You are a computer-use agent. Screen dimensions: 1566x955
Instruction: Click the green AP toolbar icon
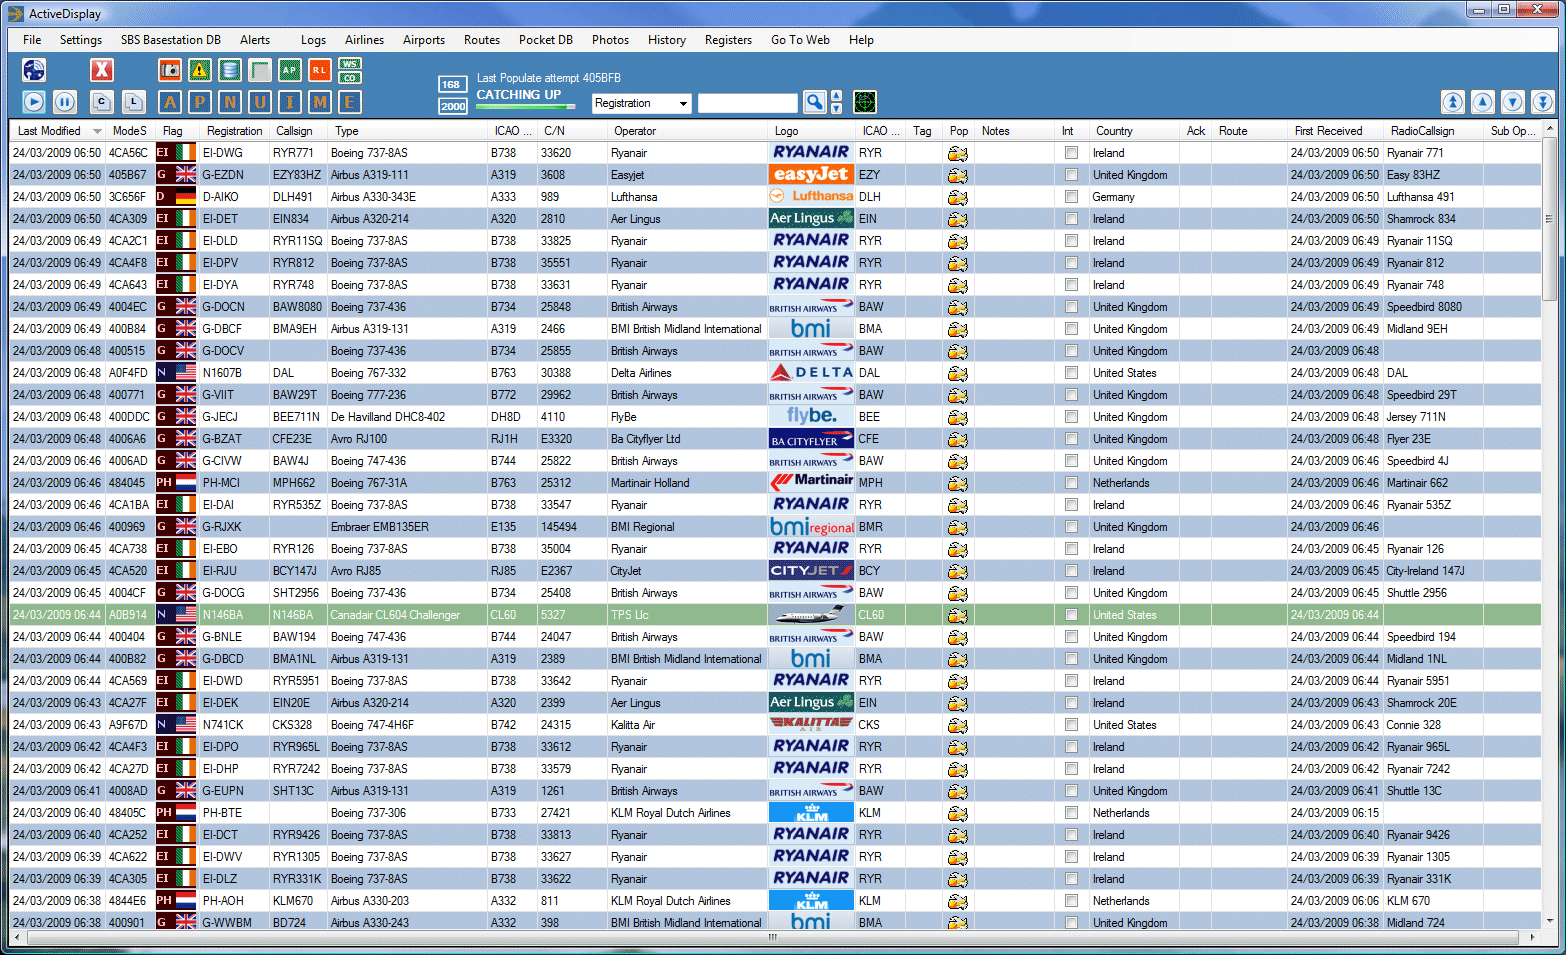289,70
